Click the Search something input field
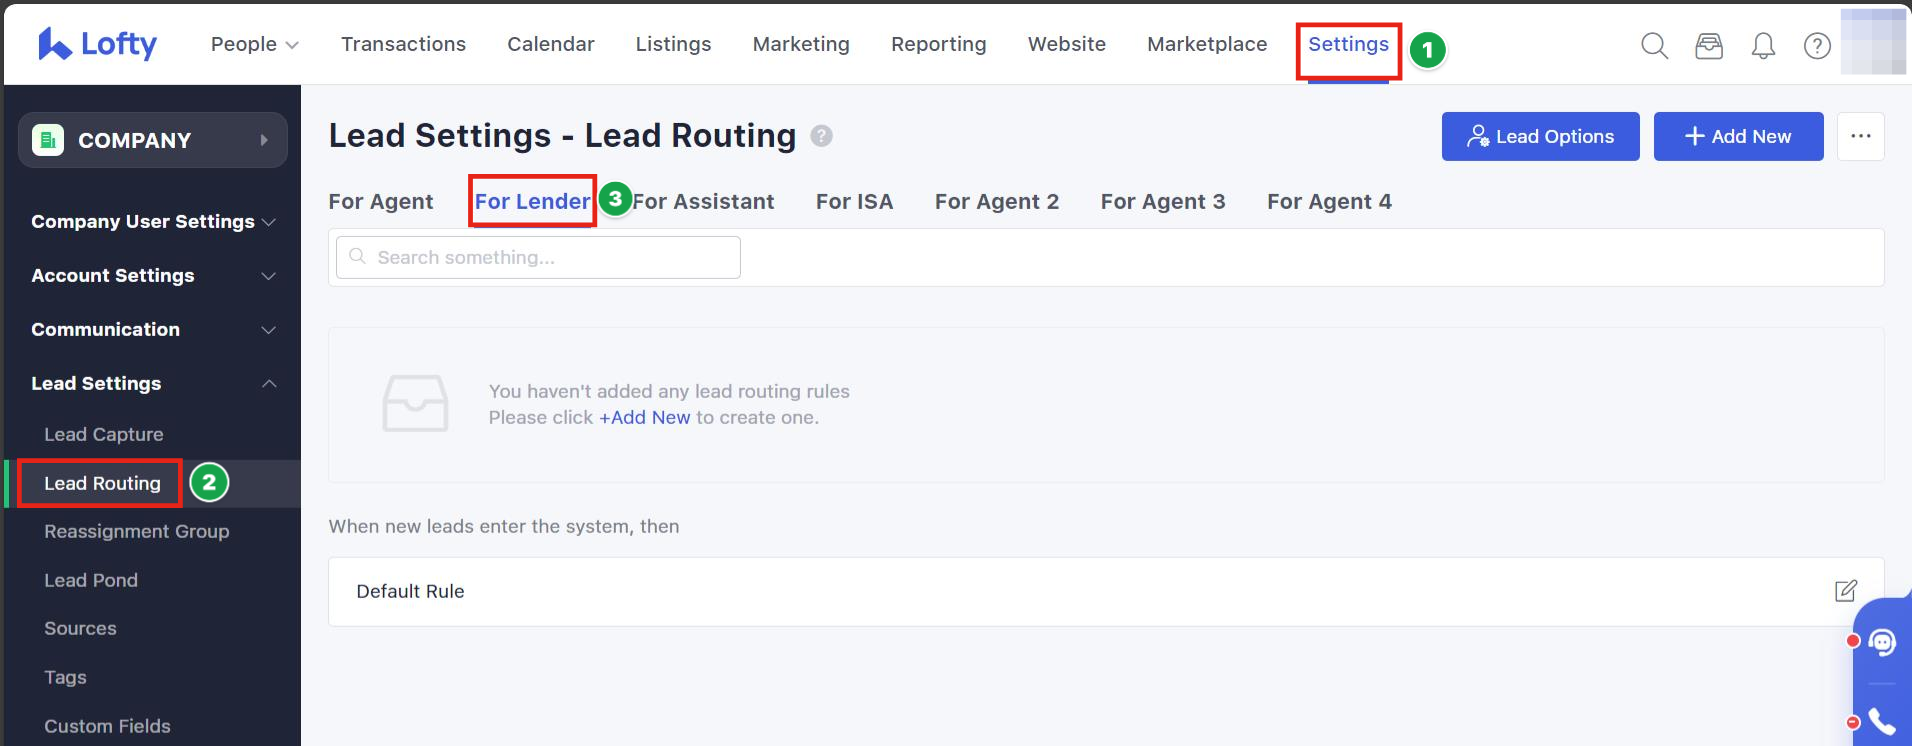The height and width of the screenshot is (746, 1912). 540,258
